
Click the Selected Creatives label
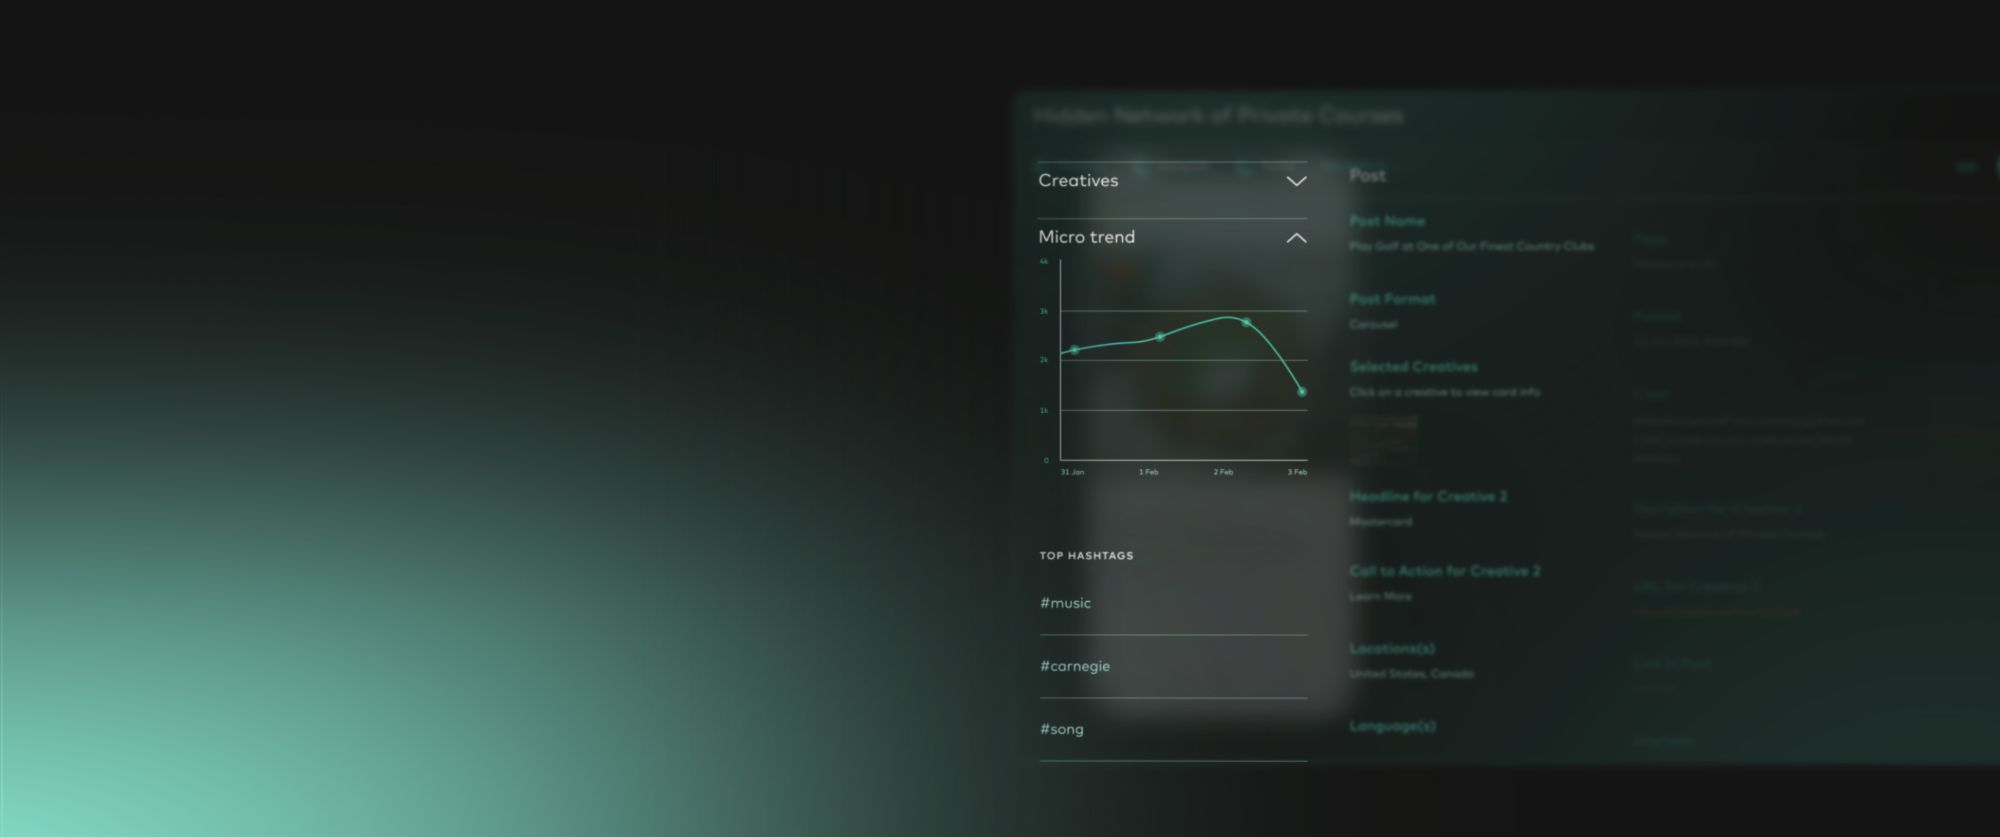(x=1413, y=367)
